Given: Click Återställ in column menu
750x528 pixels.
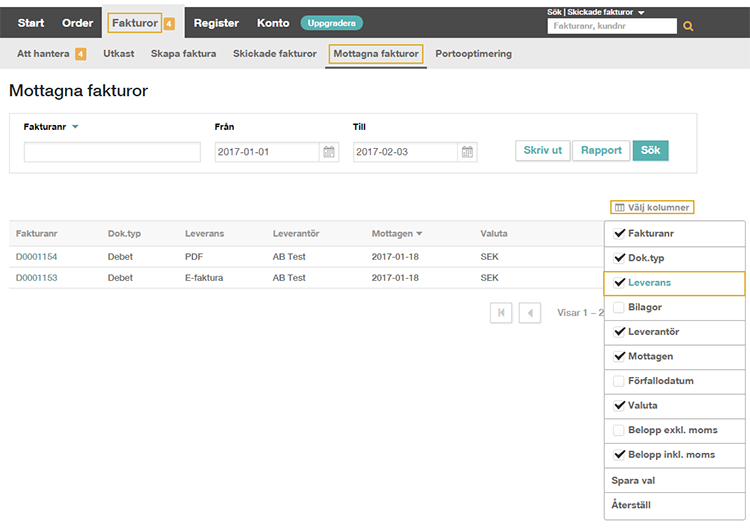Looking at the screenshot, I should [x=631, y=505].
